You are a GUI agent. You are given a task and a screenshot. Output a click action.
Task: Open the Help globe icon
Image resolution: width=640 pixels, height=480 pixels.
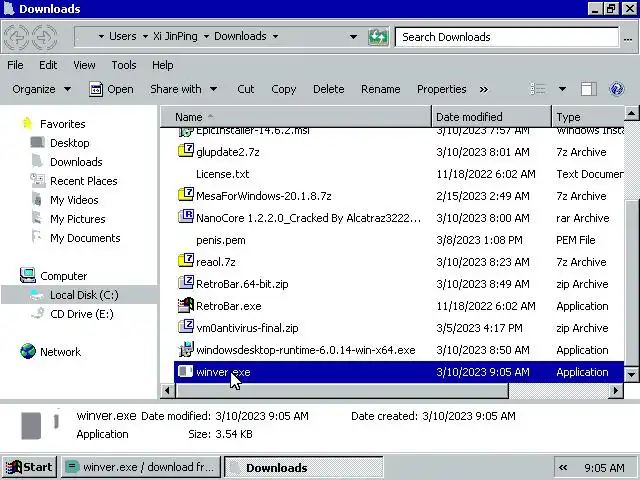tap(616, 89)
